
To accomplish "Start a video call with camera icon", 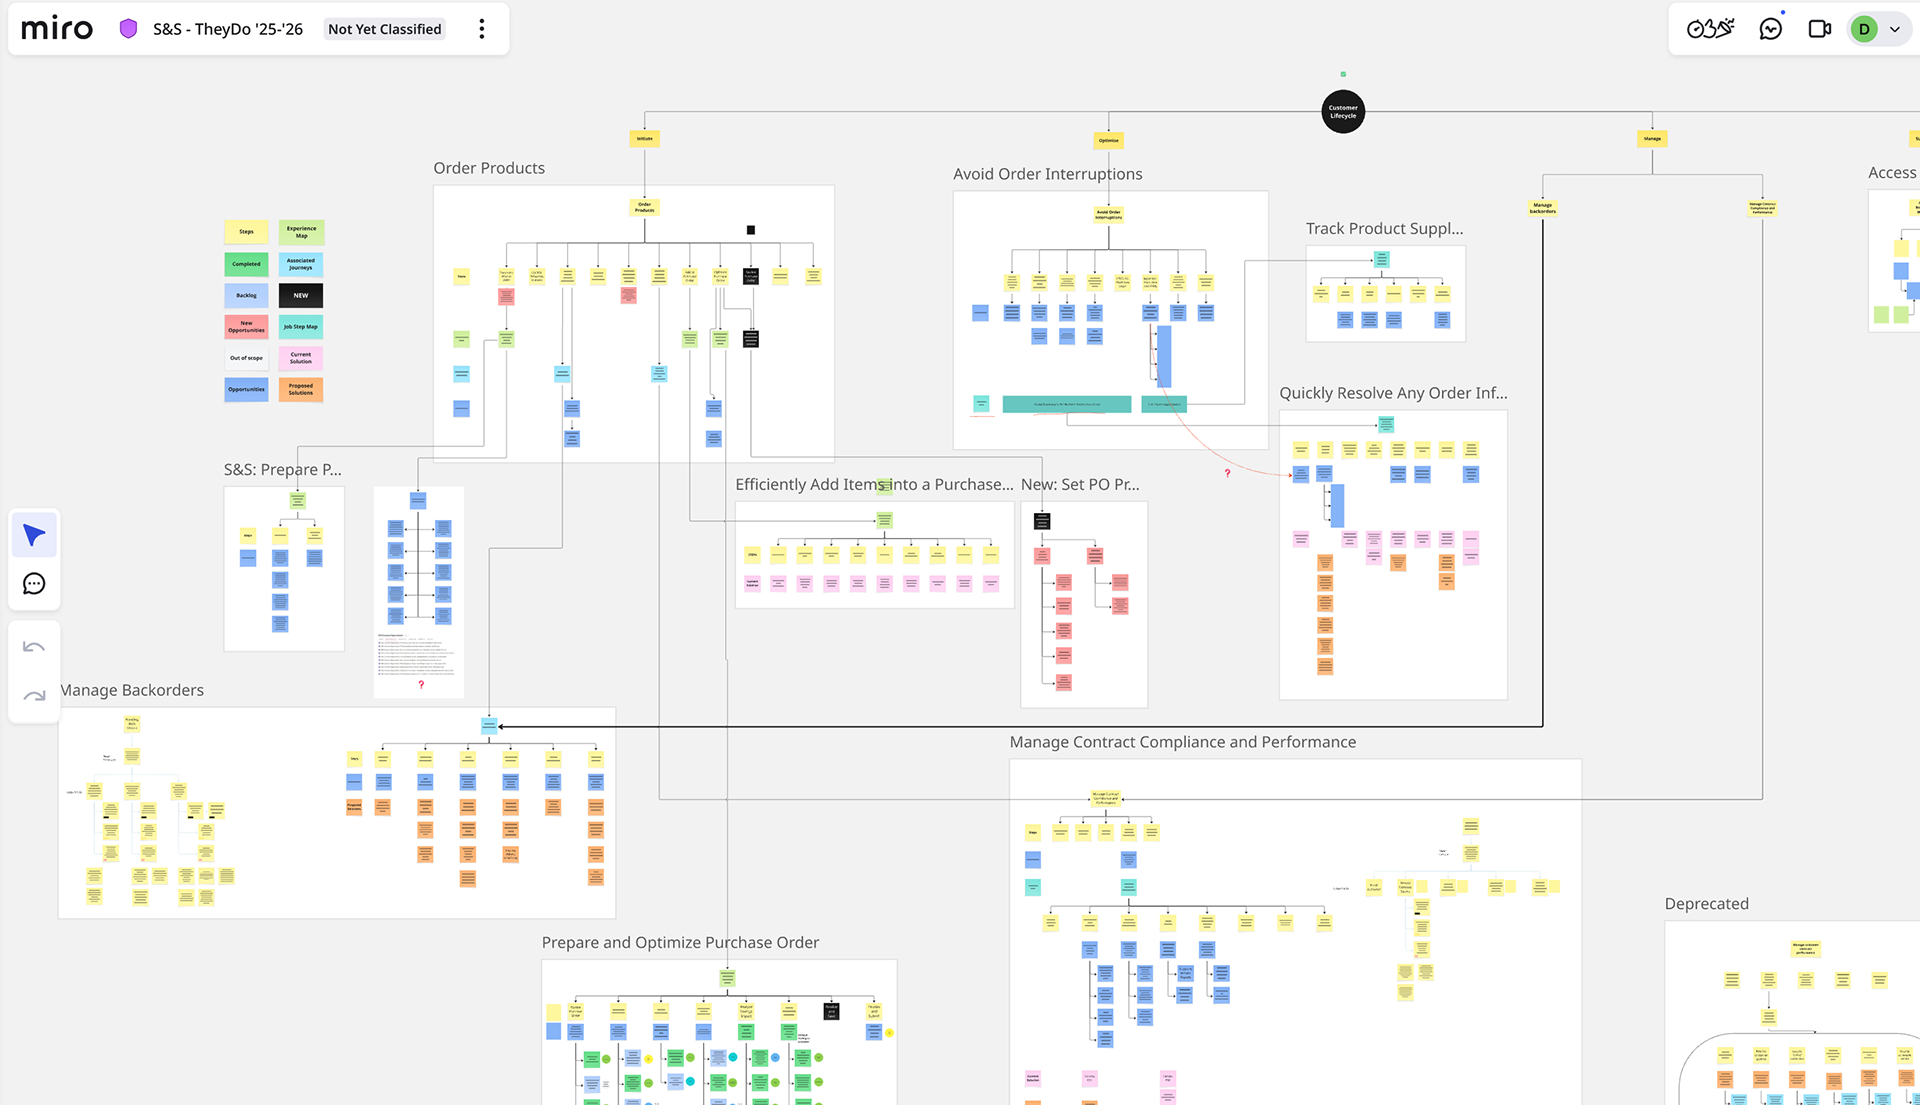I will pyautogui.click(x=1820, y=29).
